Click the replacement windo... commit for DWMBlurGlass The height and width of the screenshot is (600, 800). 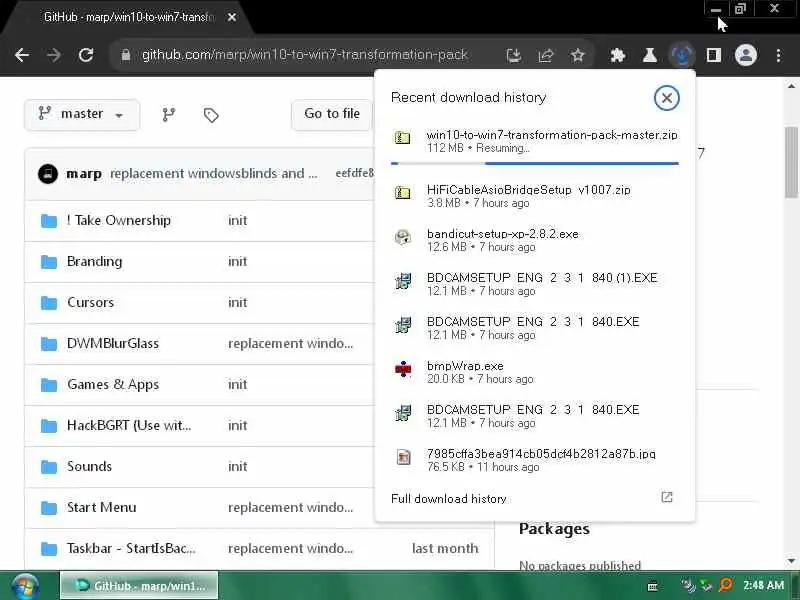290,344
